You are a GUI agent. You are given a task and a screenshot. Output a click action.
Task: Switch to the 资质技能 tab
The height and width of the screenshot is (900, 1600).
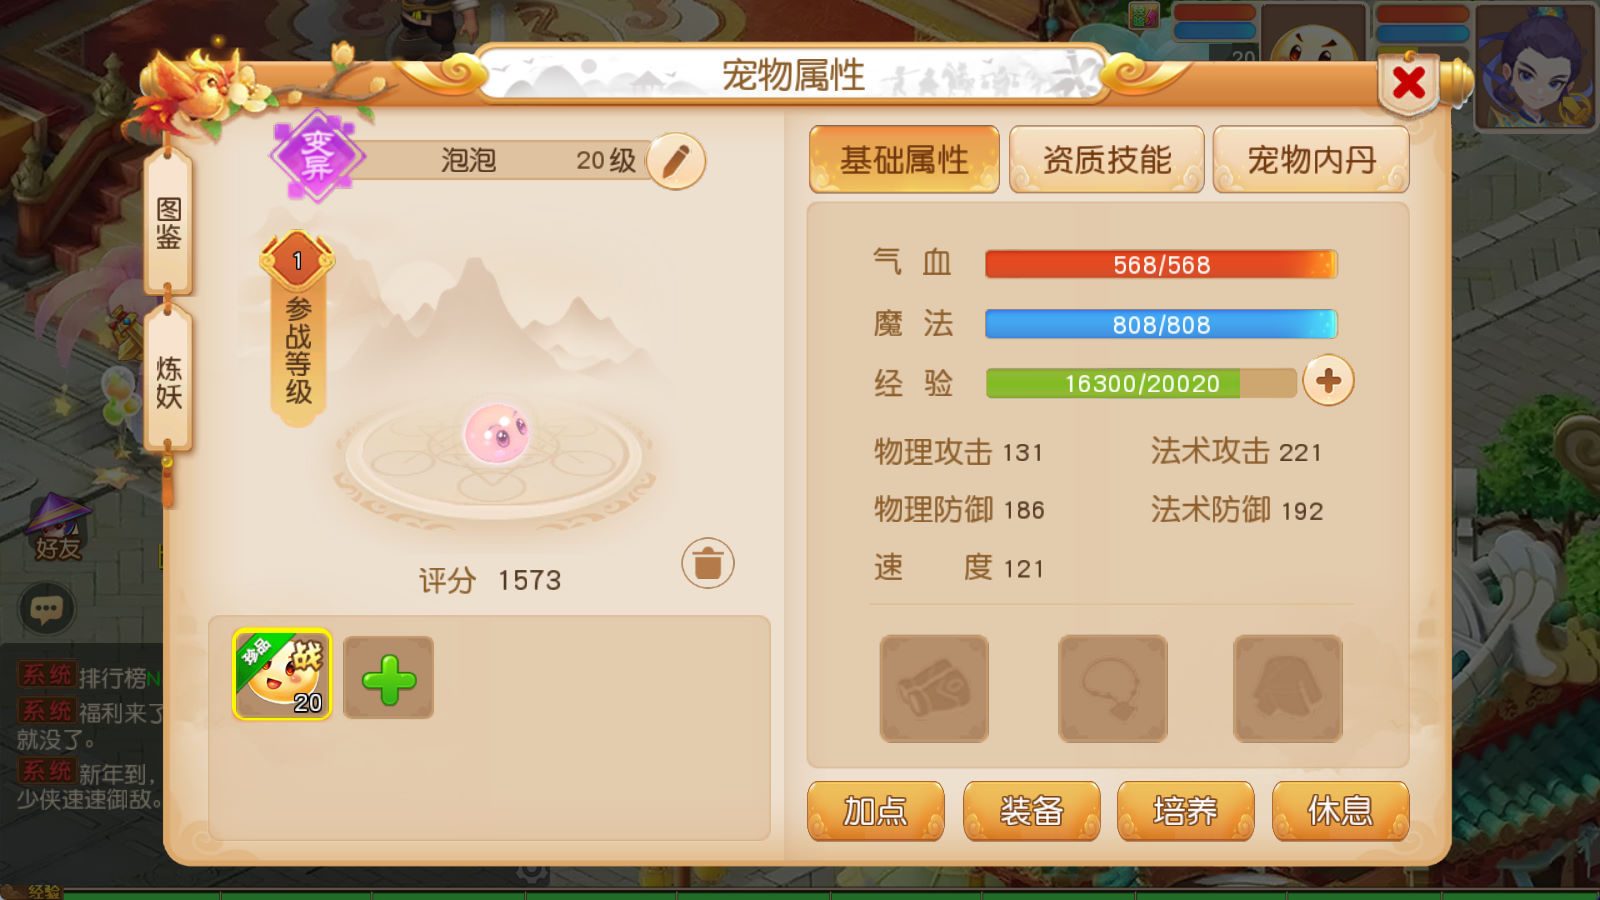[x=1107, y=159]
